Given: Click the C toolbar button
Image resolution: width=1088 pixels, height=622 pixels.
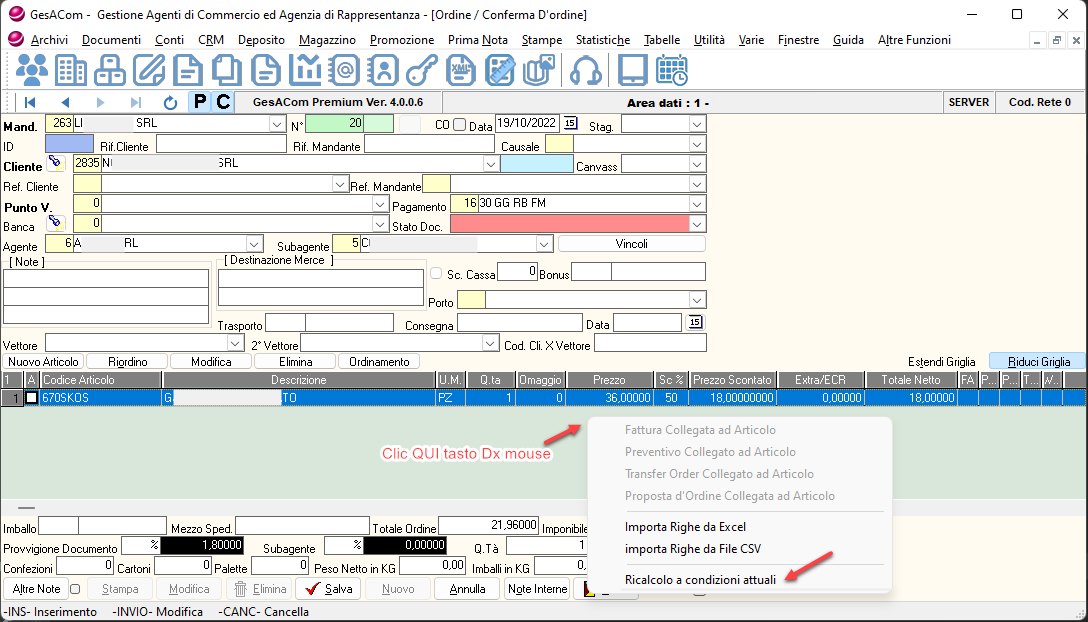Looking at the screenshot, I should coord(223,102).
